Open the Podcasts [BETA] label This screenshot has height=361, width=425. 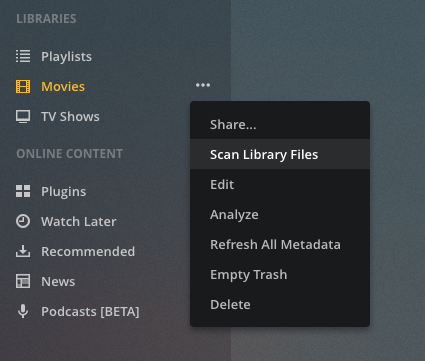coord(90,312)
